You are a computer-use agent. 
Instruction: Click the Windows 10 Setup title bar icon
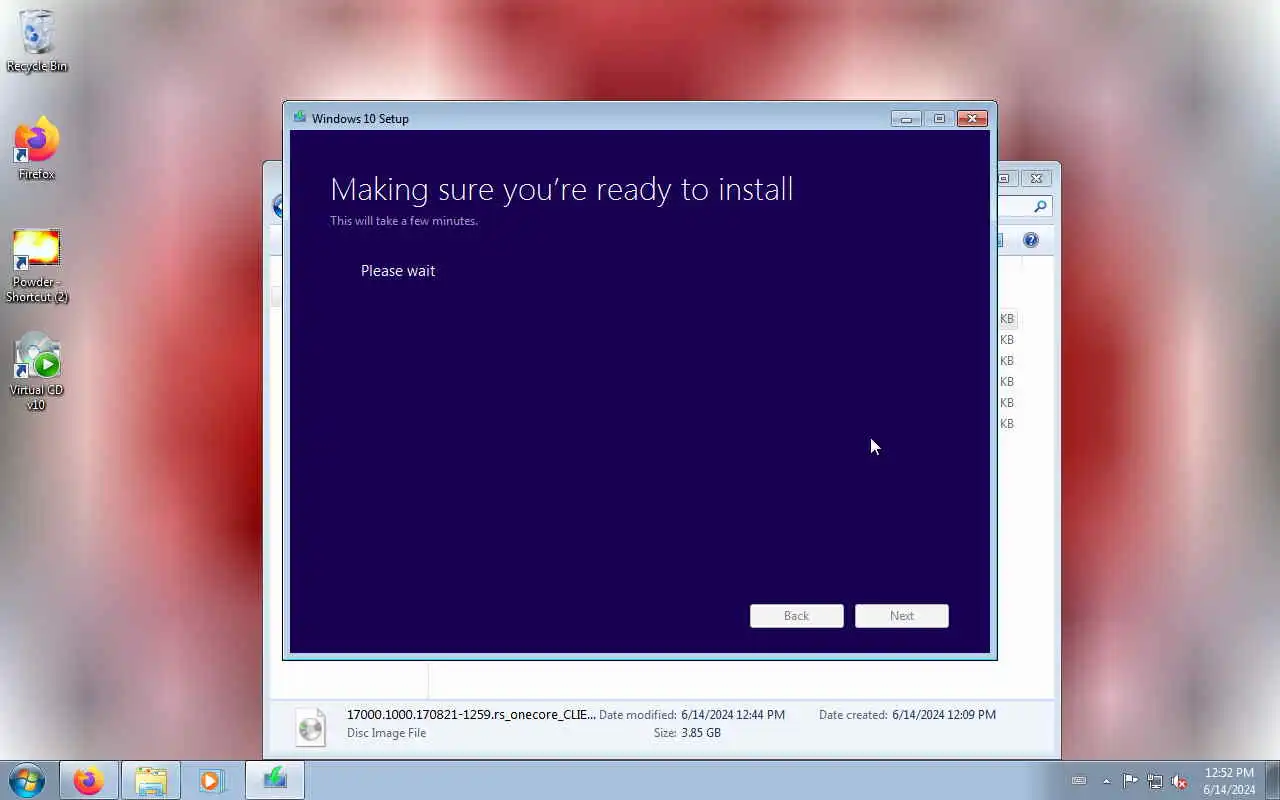pyautogui.click(x=299, y=117)
